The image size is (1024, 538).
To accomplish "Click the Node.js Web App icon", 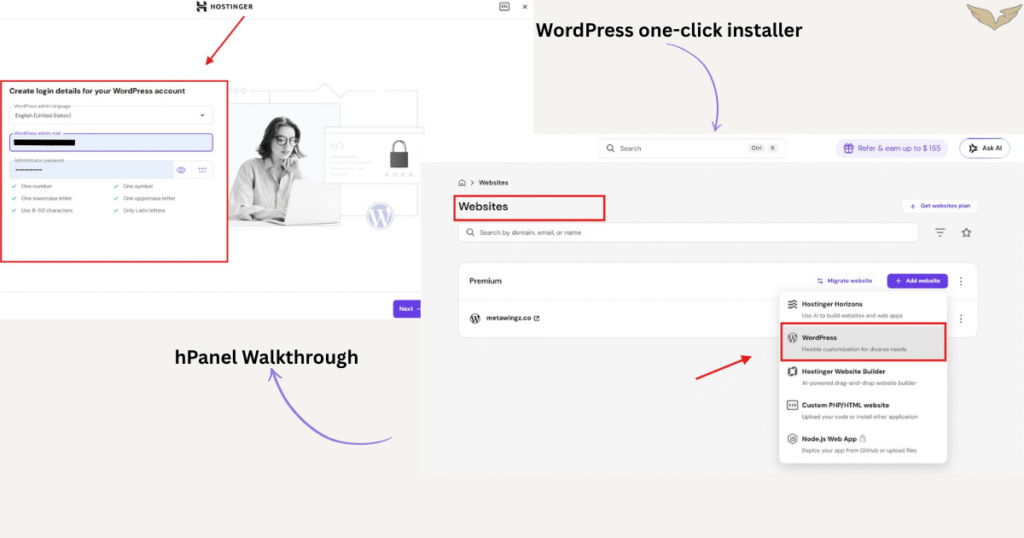I will (x=792, y=439).
